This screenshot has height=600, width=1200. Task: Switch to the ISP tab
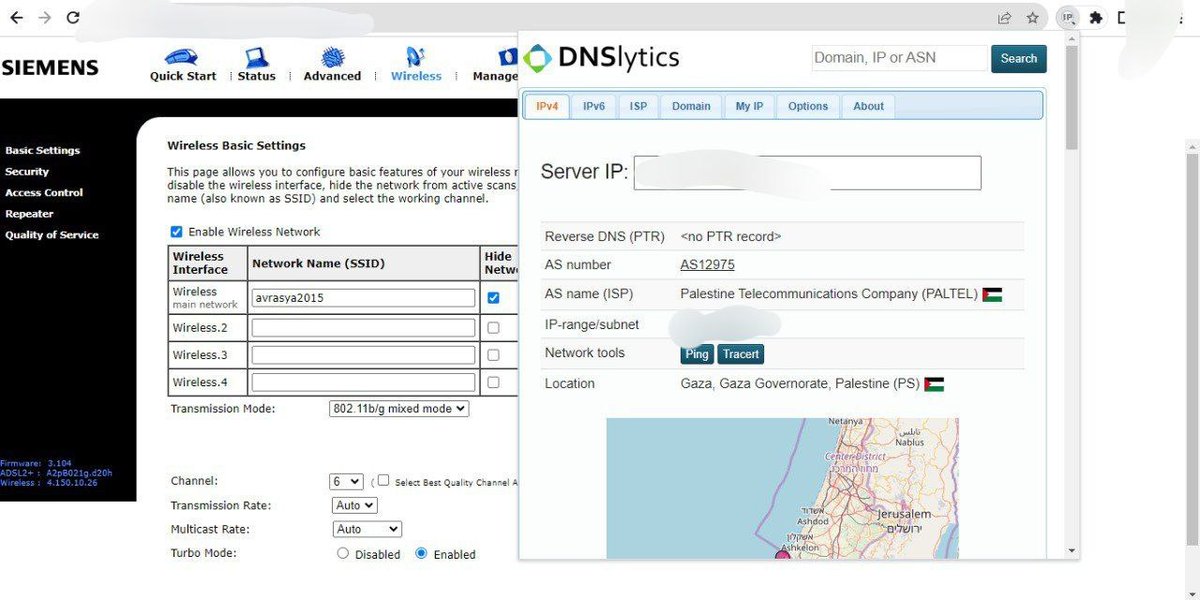coord(638,106)
